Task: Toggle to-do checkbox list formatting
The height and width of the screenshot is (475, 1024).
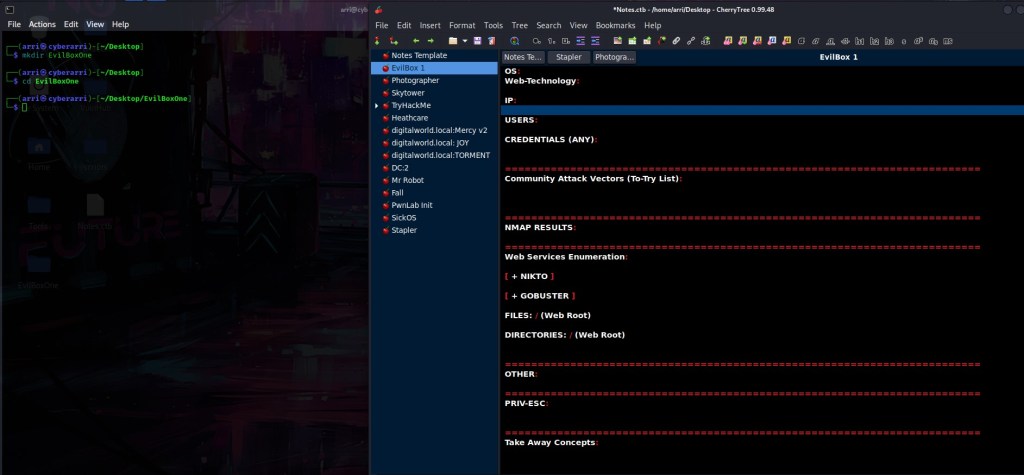Action: (x=566, y=41)
